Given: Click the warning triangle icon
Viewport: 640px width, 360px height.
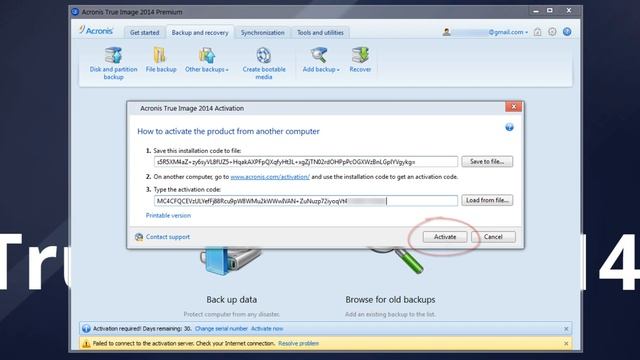Looking at the screenshot, I should [x=86, y=344].
